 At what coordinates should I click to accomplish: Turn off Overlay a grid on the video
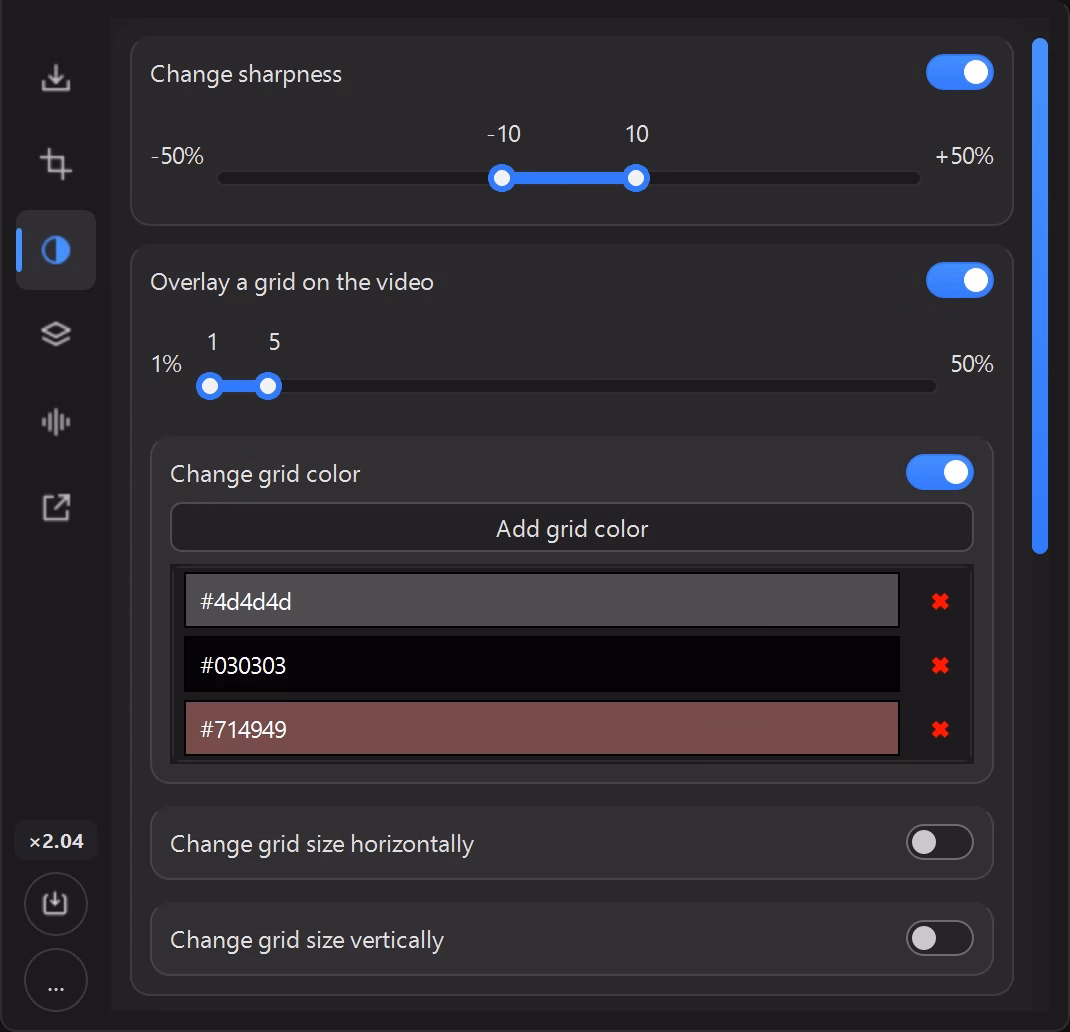pyautogui.click(x=959, y=281)
